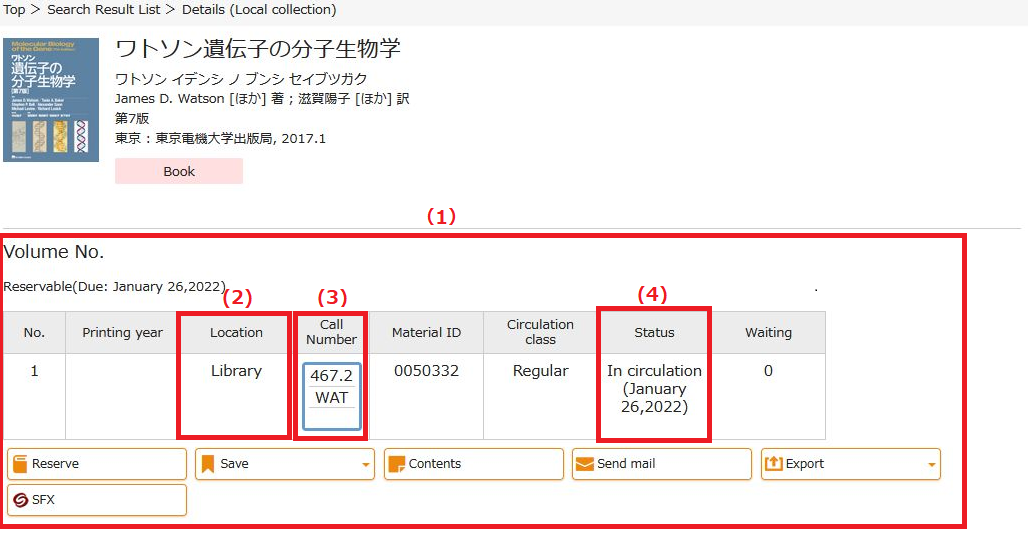Click the Export upload icon
This screenshot has height=535, width=1028.
coord(774,464)
